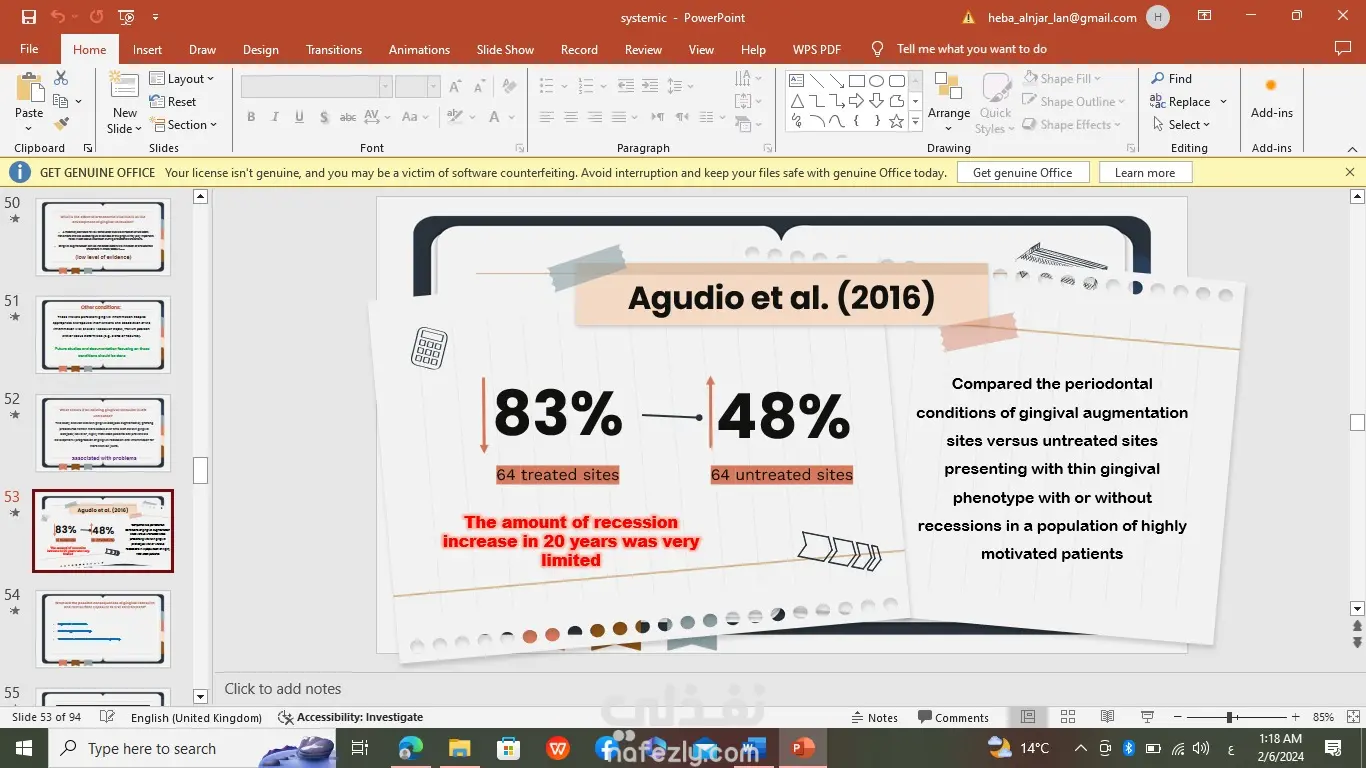
Task: Toggle the Notes pane in status bar
Action: coord(874,717)
